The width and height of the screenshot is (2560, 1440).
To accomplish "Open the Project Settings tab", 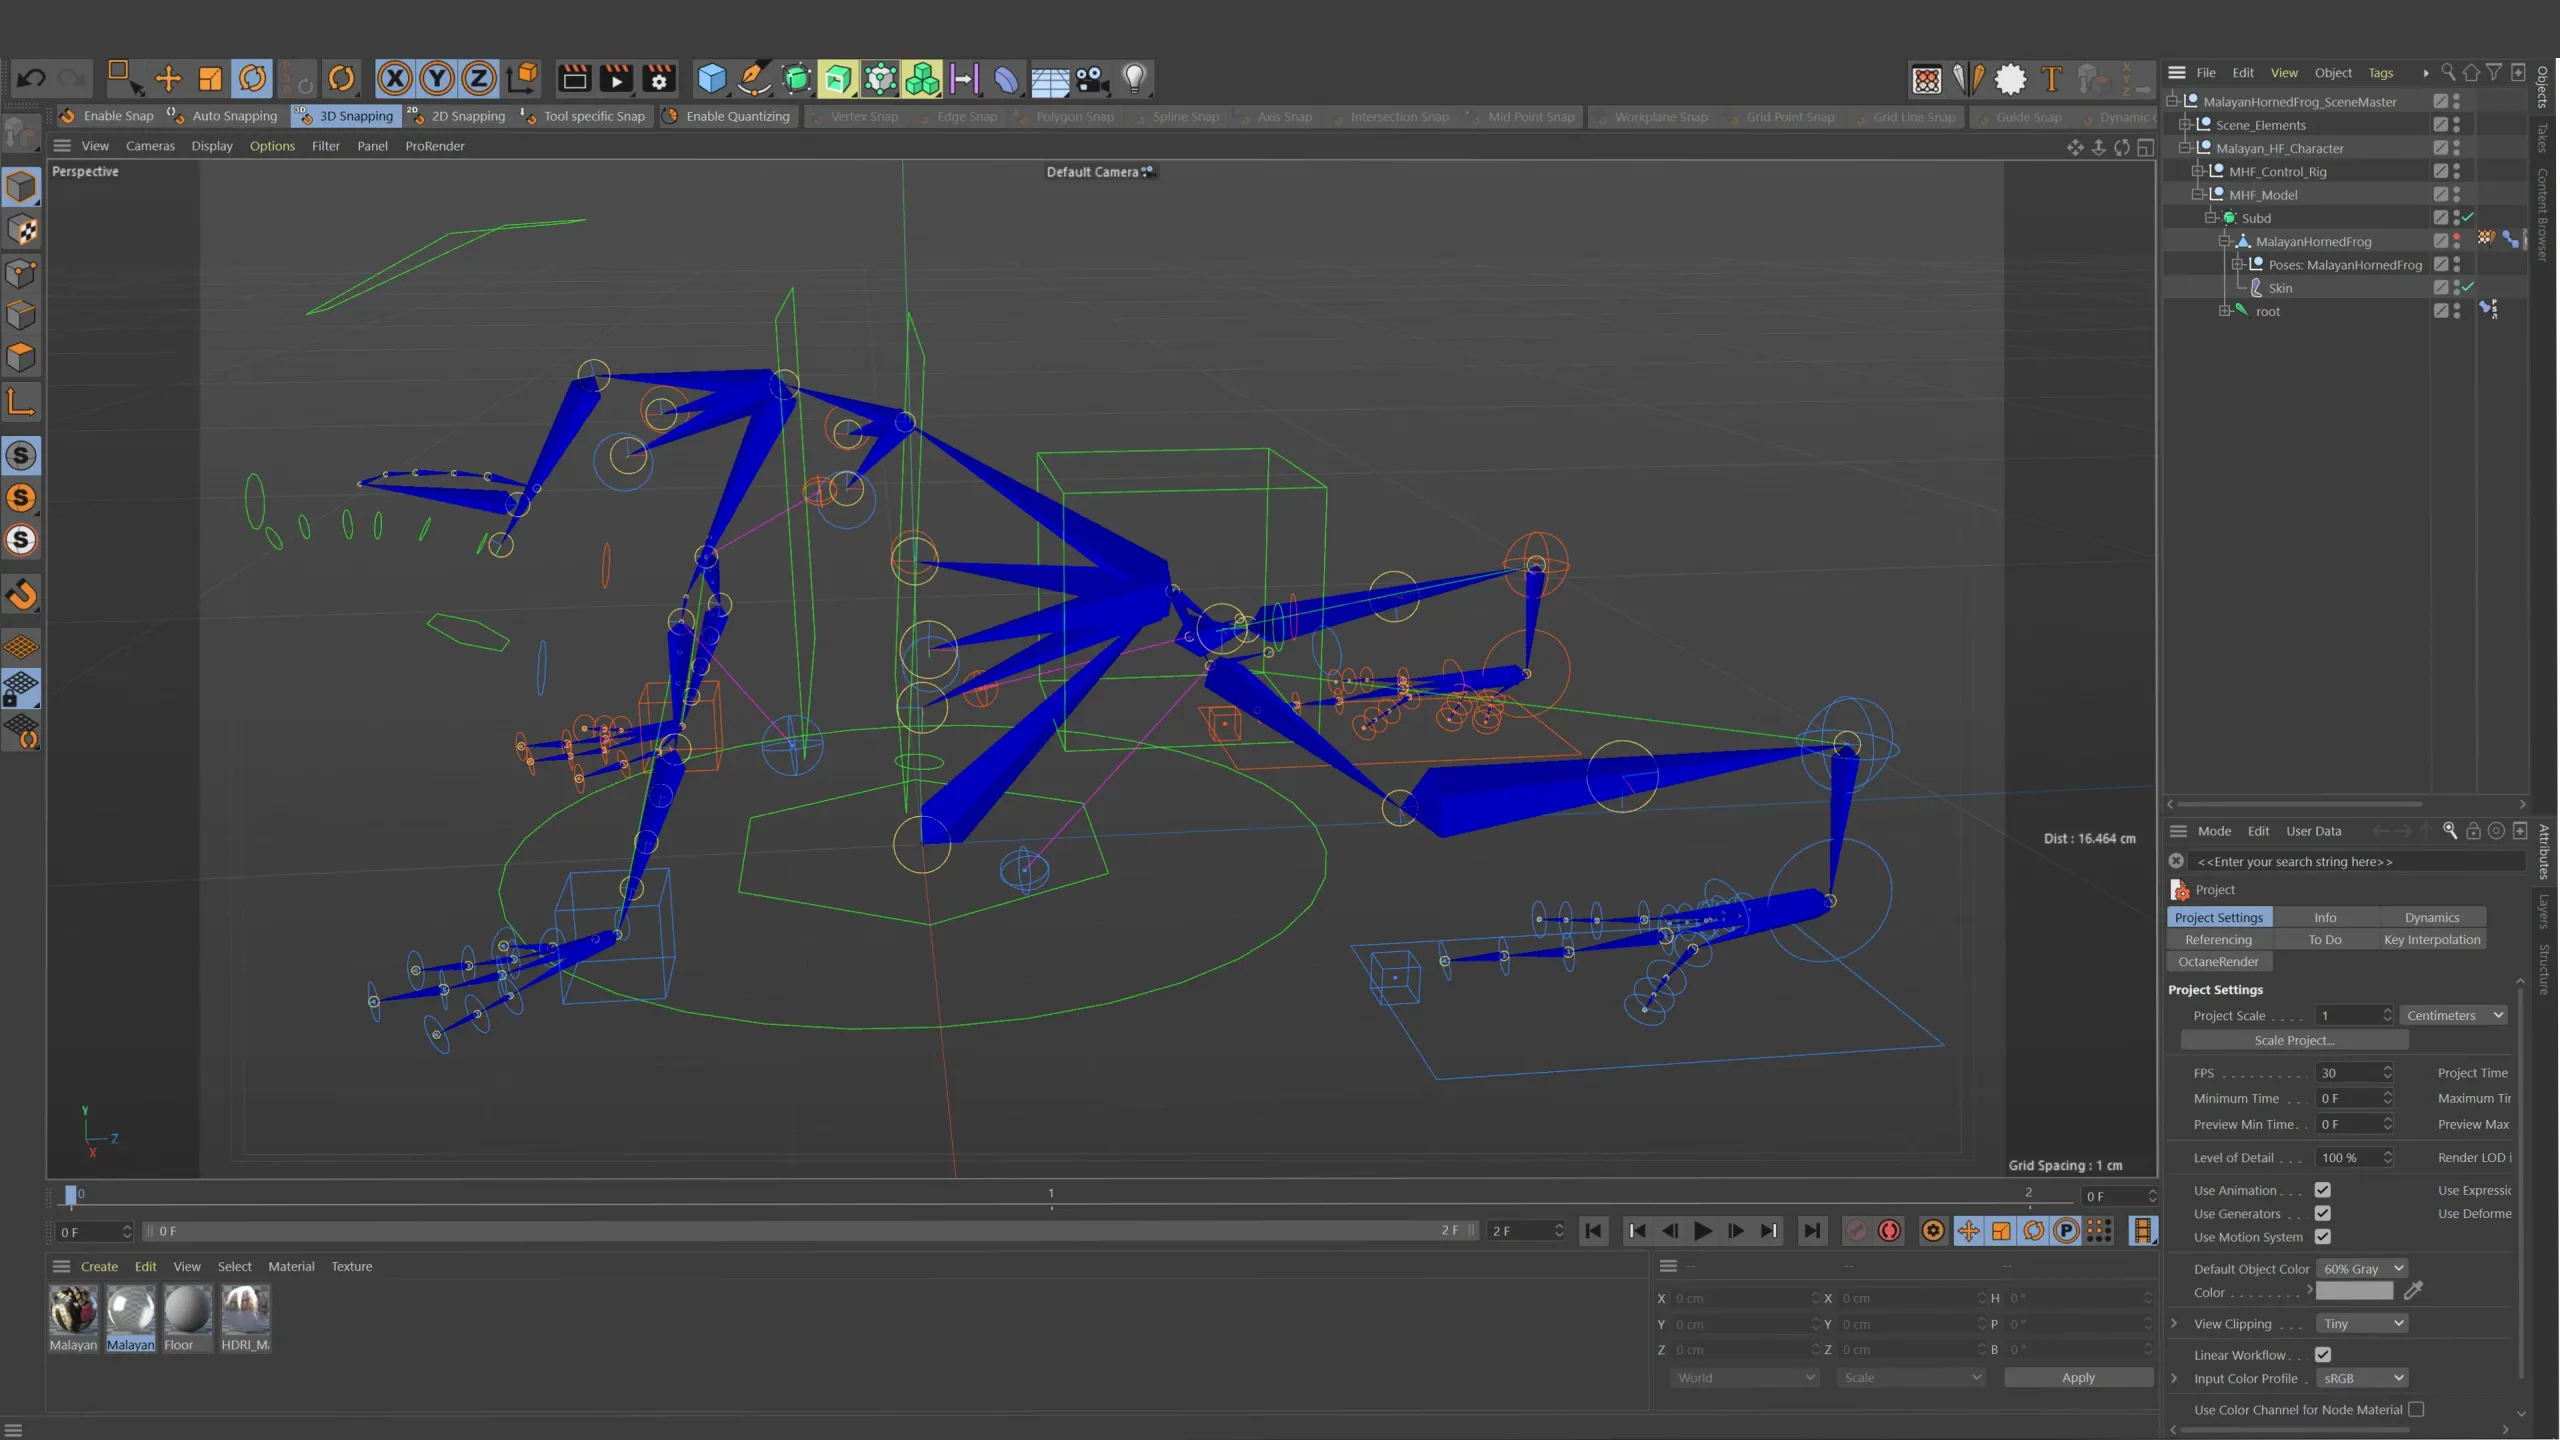I will pos(2219,916).
